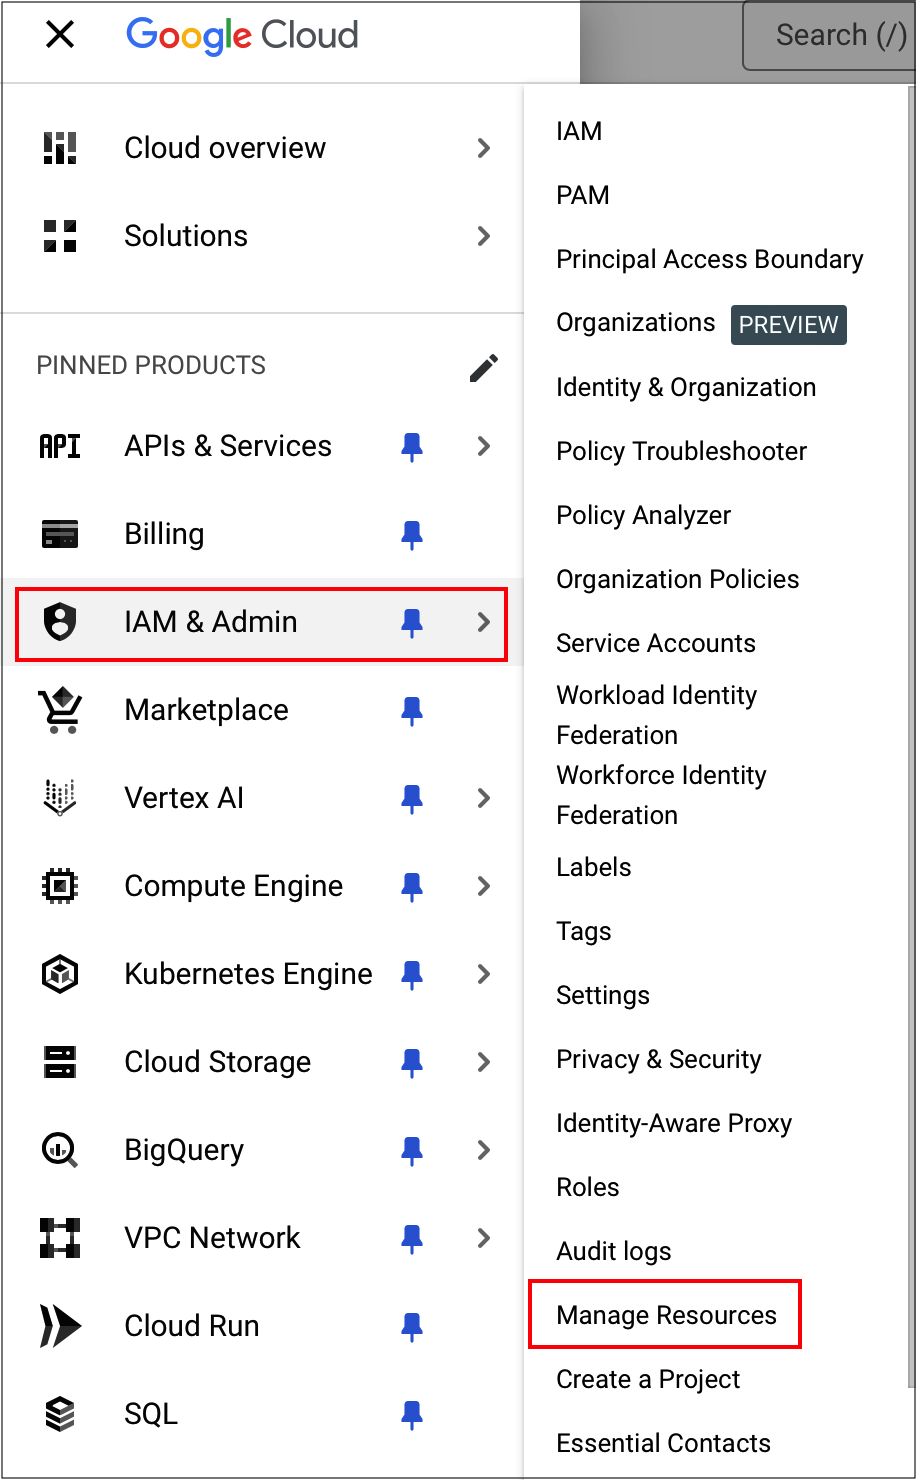The width and height of the screenshot is (916, 1480).
Task: Select Service Accounts in IAM submenu
Action: coord(656,643)
